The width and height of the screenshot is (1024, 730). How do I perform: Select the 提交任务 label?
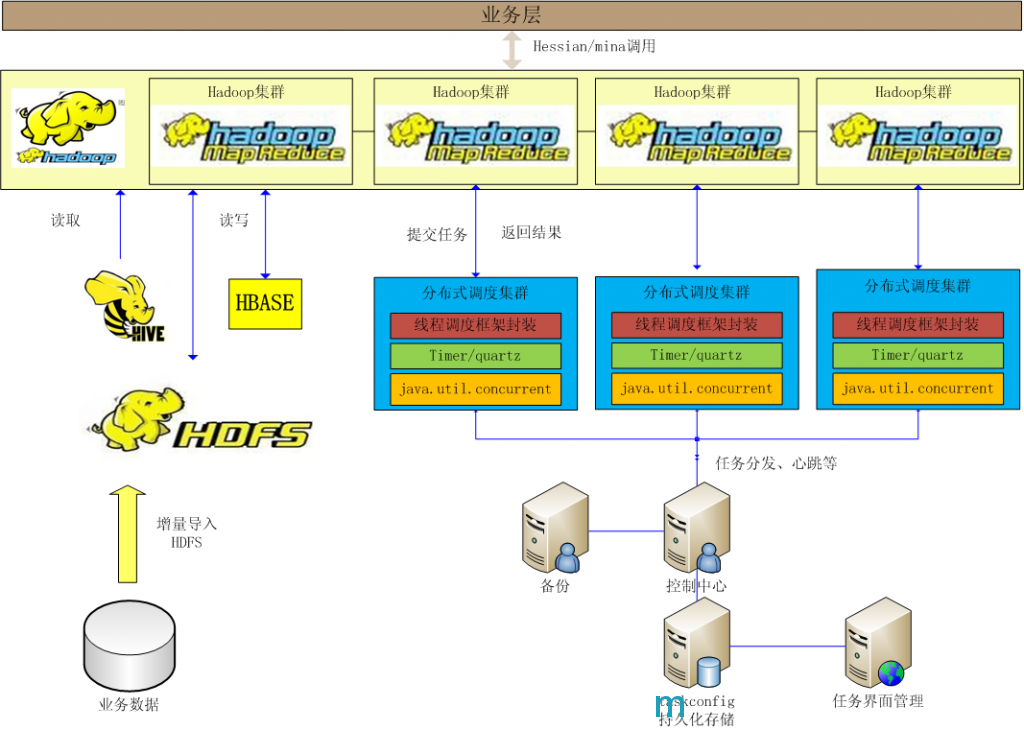pos(436,235)
